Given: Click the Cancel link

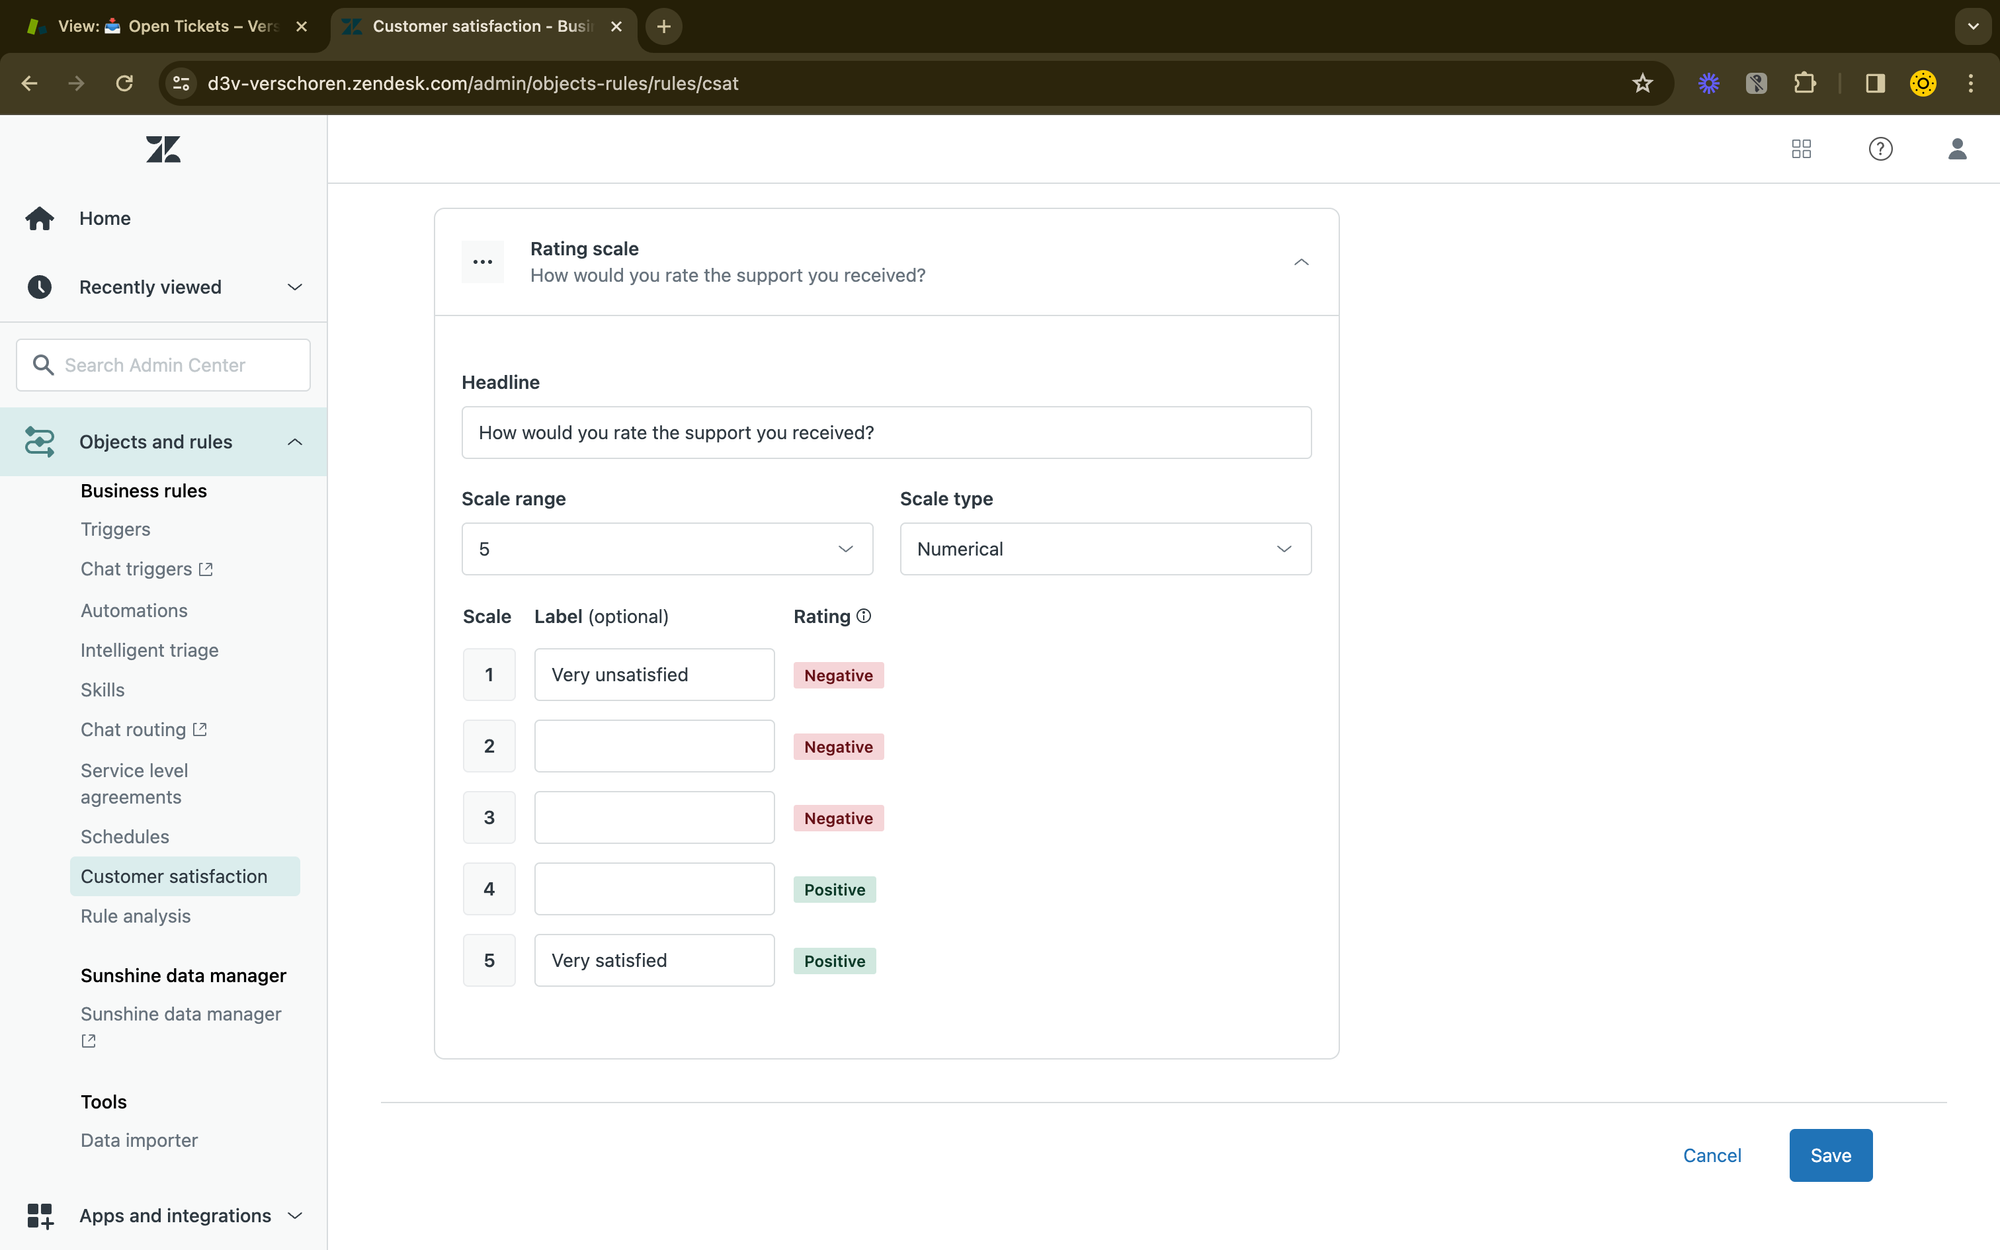Looking at the screenshot, I should [x=1712, y=1155].
